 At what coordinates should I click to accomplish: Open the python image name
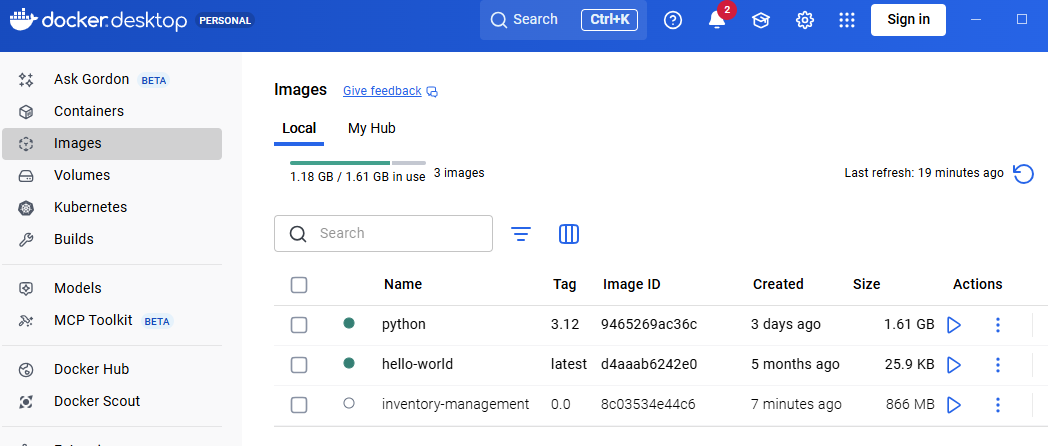404,325
